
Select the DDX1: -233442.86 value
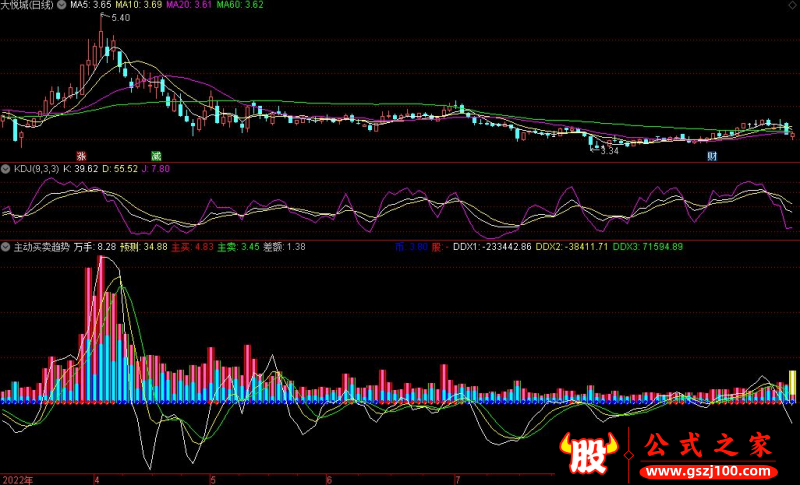(x=492, y=247)
